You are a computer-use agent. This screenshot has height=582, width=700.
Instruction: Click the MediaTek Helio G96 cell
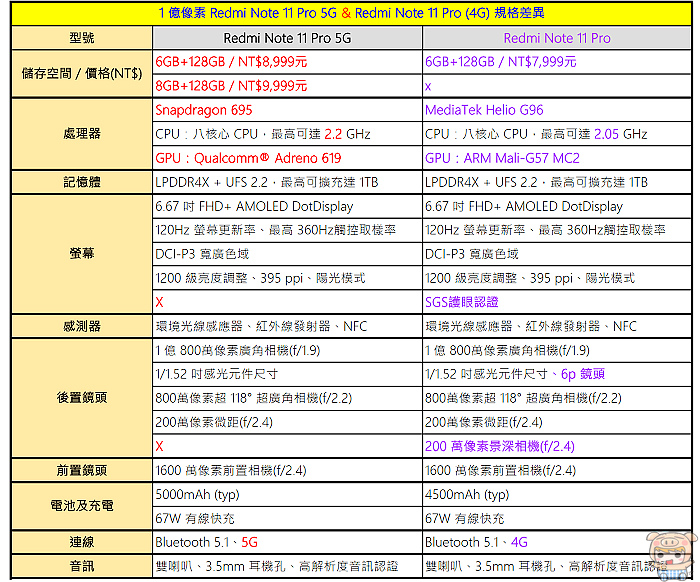coord(557,110)
